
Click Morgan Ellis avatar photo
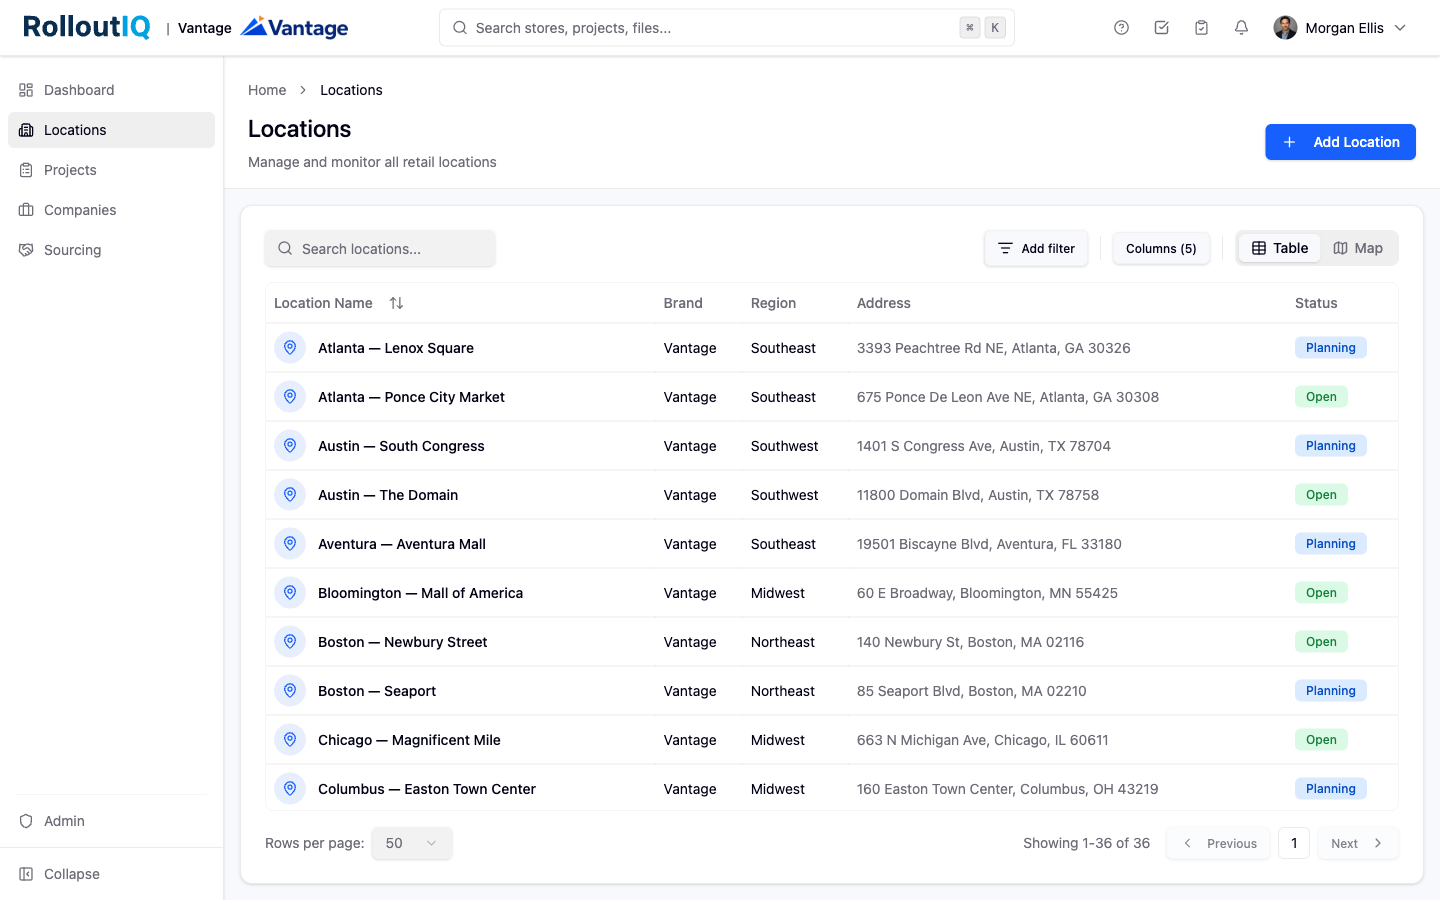(1285, 28)
